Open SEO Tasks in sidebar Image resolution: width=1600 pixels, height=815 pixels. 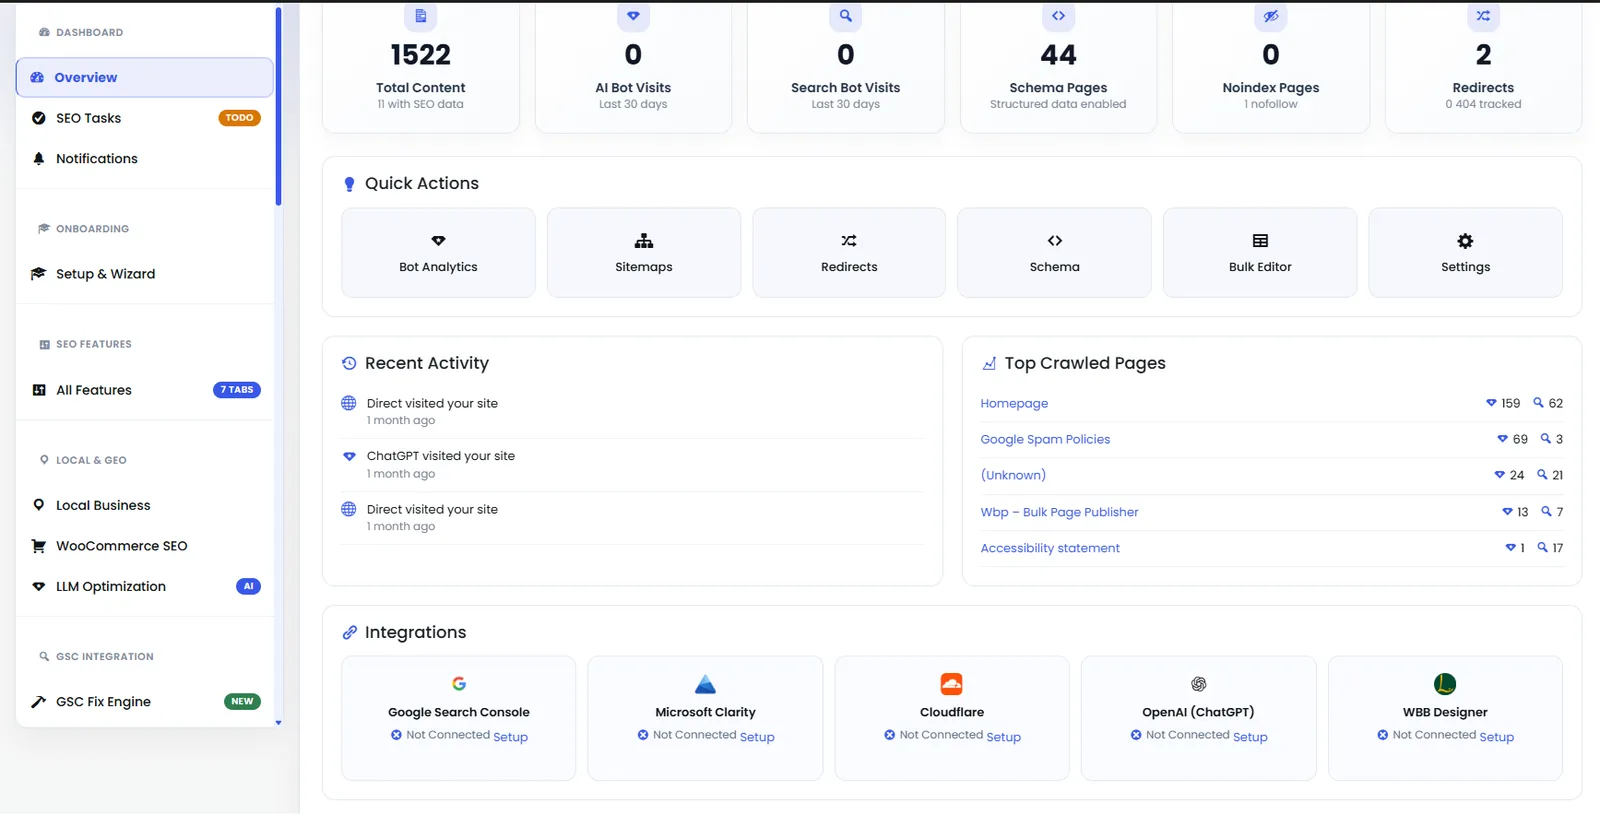(144, 118)
